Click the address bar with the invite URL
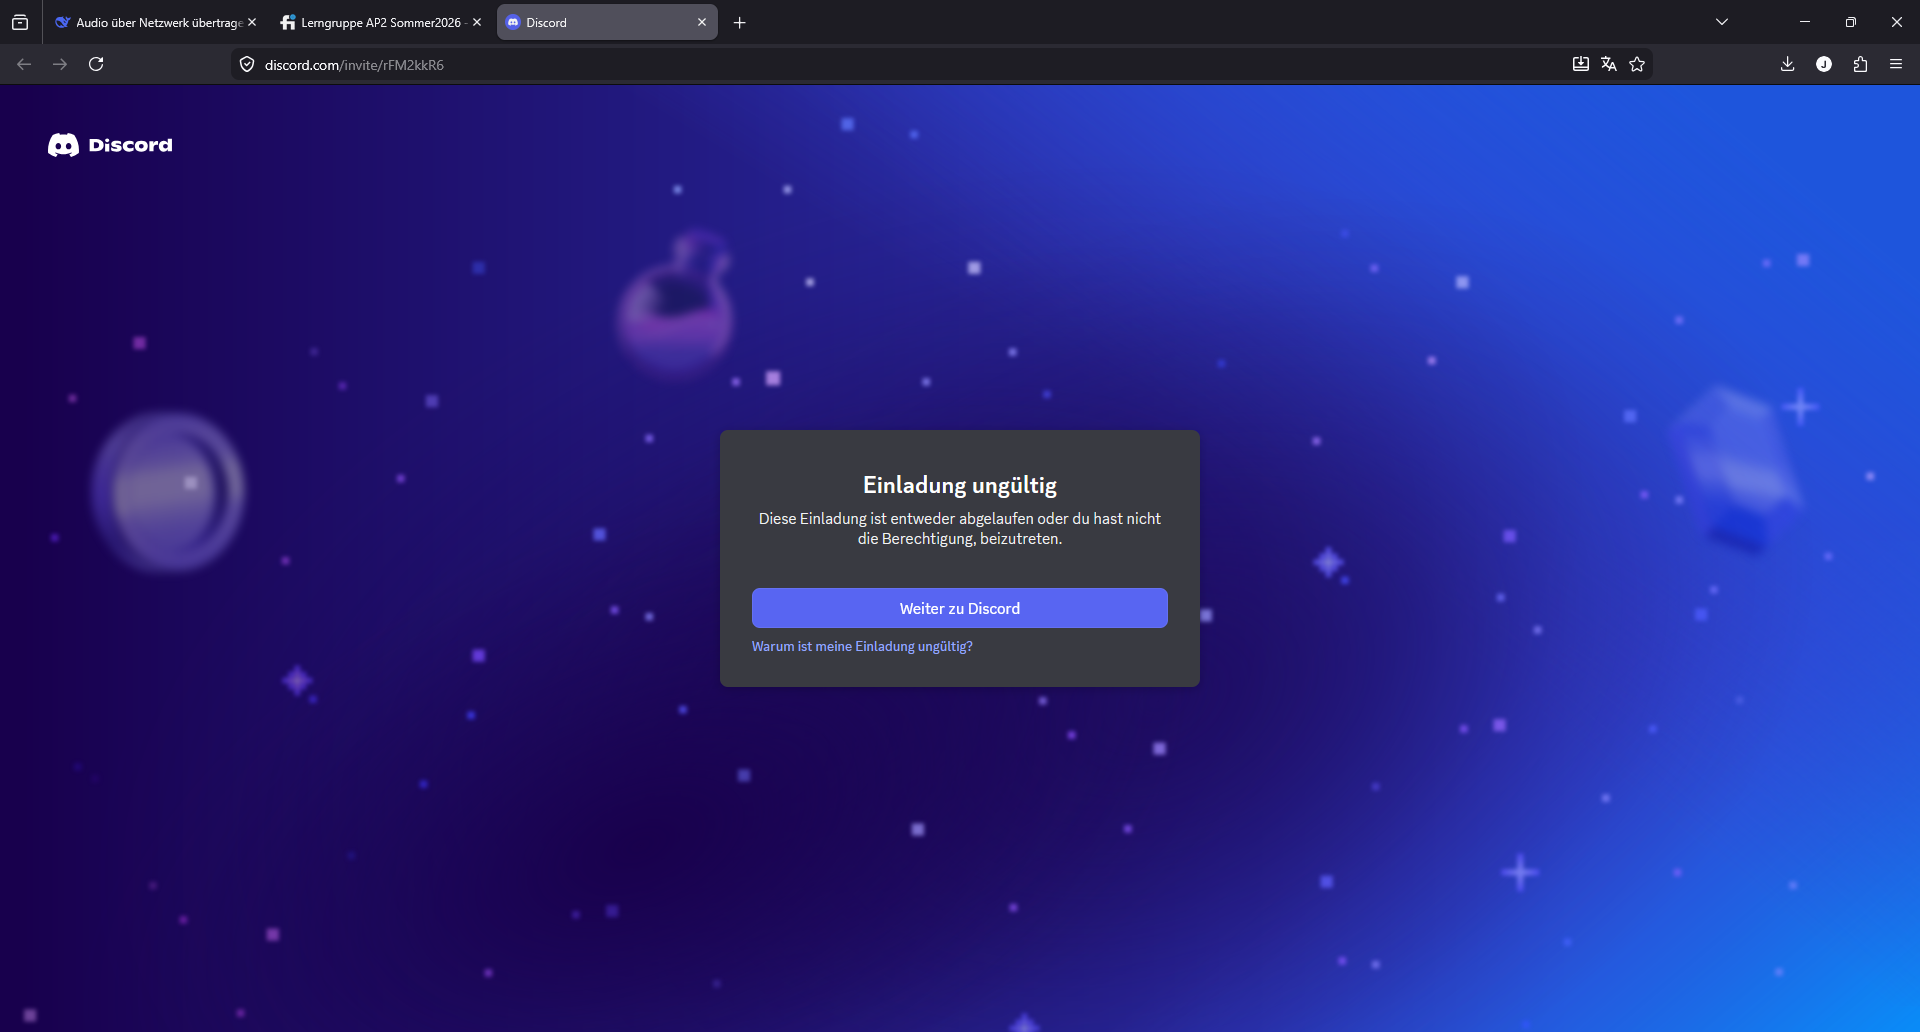This screenshot has height=1032, width=1920. point(800,64)
